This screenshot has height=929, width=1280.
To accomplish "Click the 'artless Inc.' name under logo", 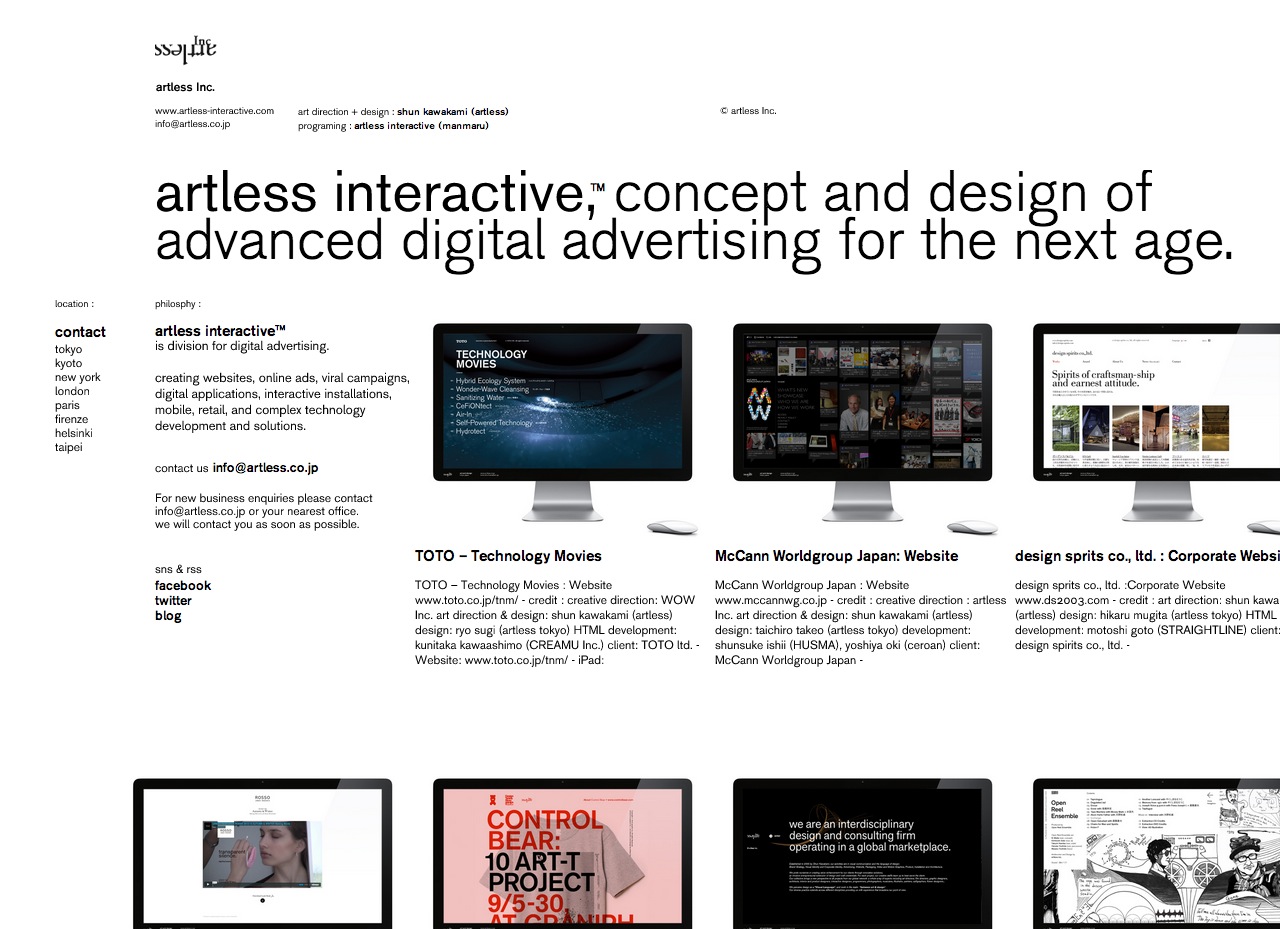I will pyautogui.click(x=185, y=87).
